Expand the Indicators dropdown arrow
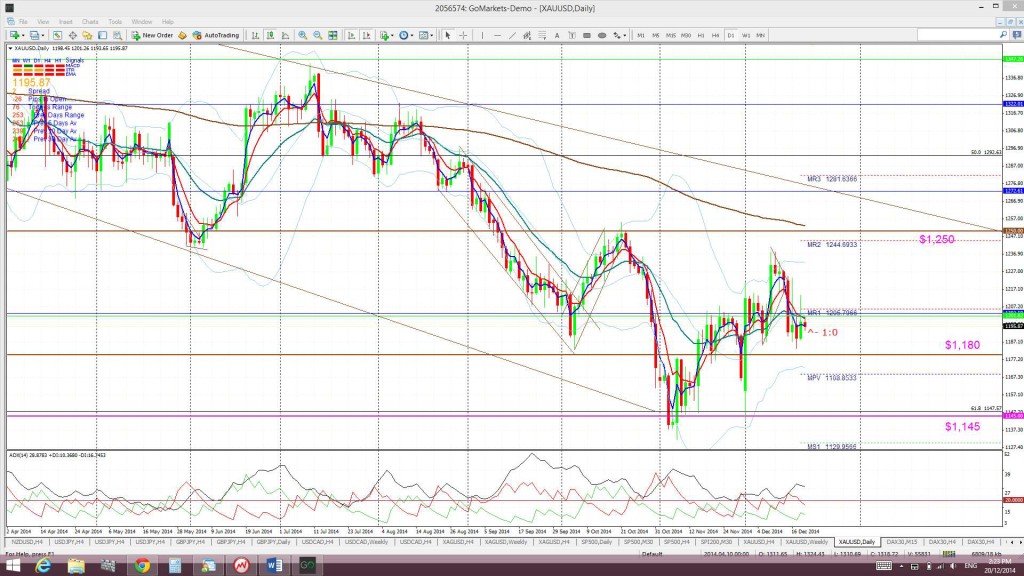The height and width of the screenshot is (576, 1024). (392, 35)
